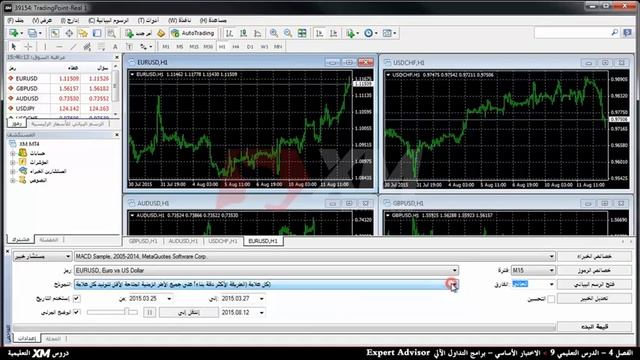The height and width of the screenshot is (360, 640).
Task: Open the arrows objects dropdown tool
Action: (x=146, y=47)
